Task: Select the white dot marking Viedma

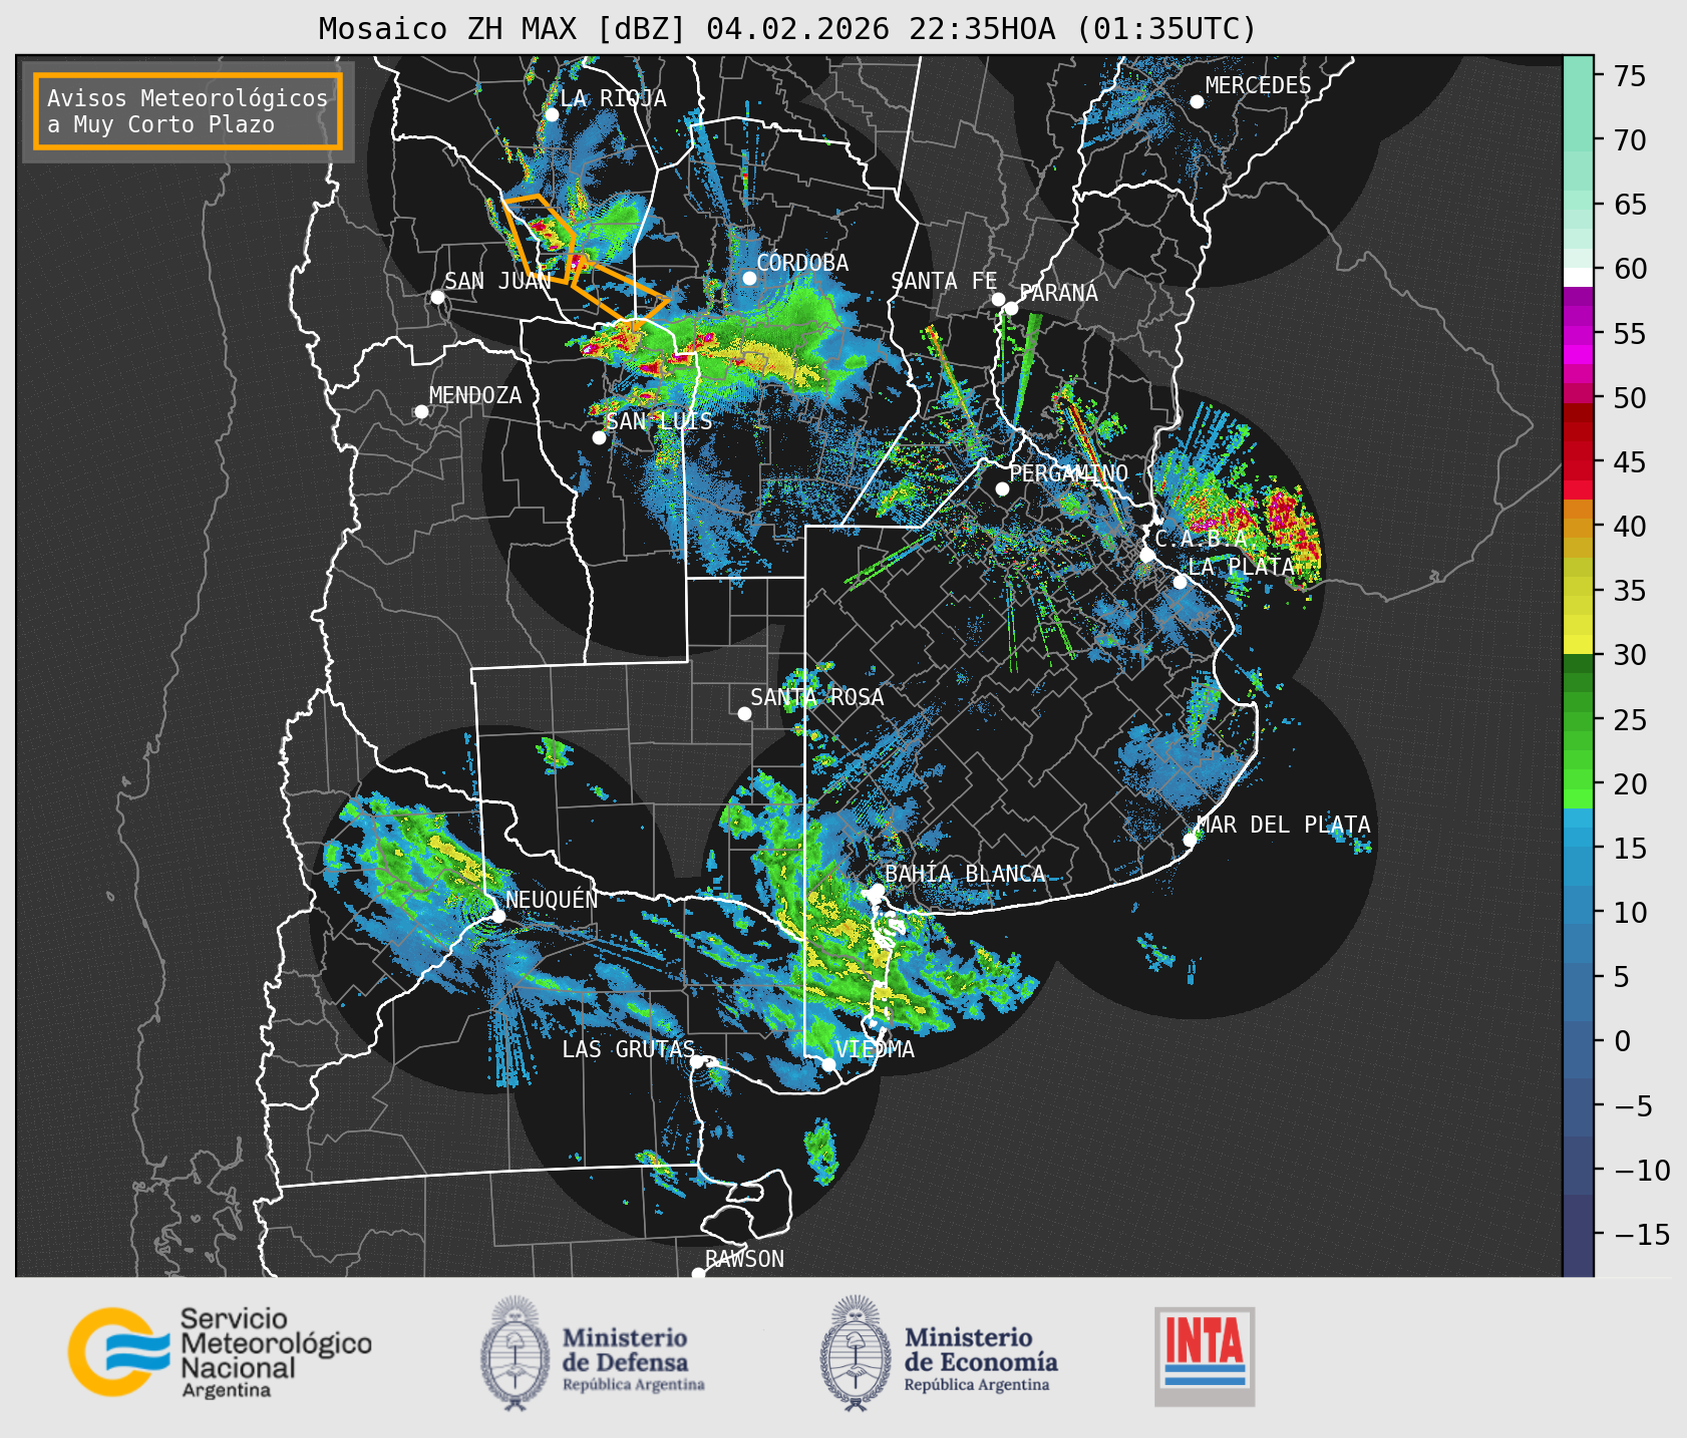Action: pos(828,1064)
